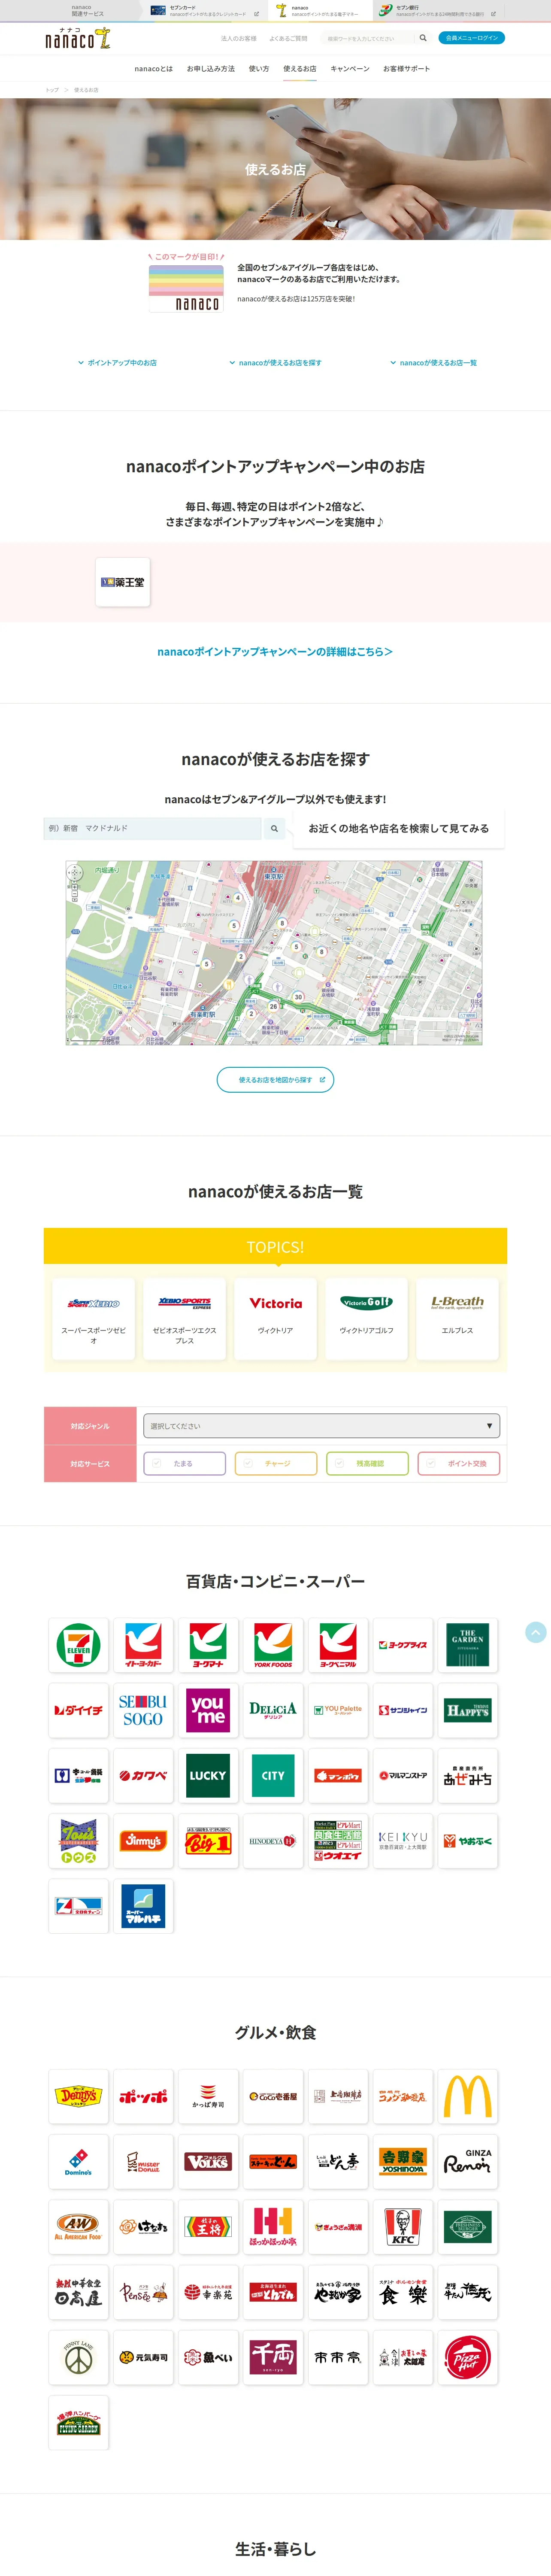The width and height of the screenshot is (551, 2576).
Task: Open the 使えるお店 menu item
Action: 299,69
